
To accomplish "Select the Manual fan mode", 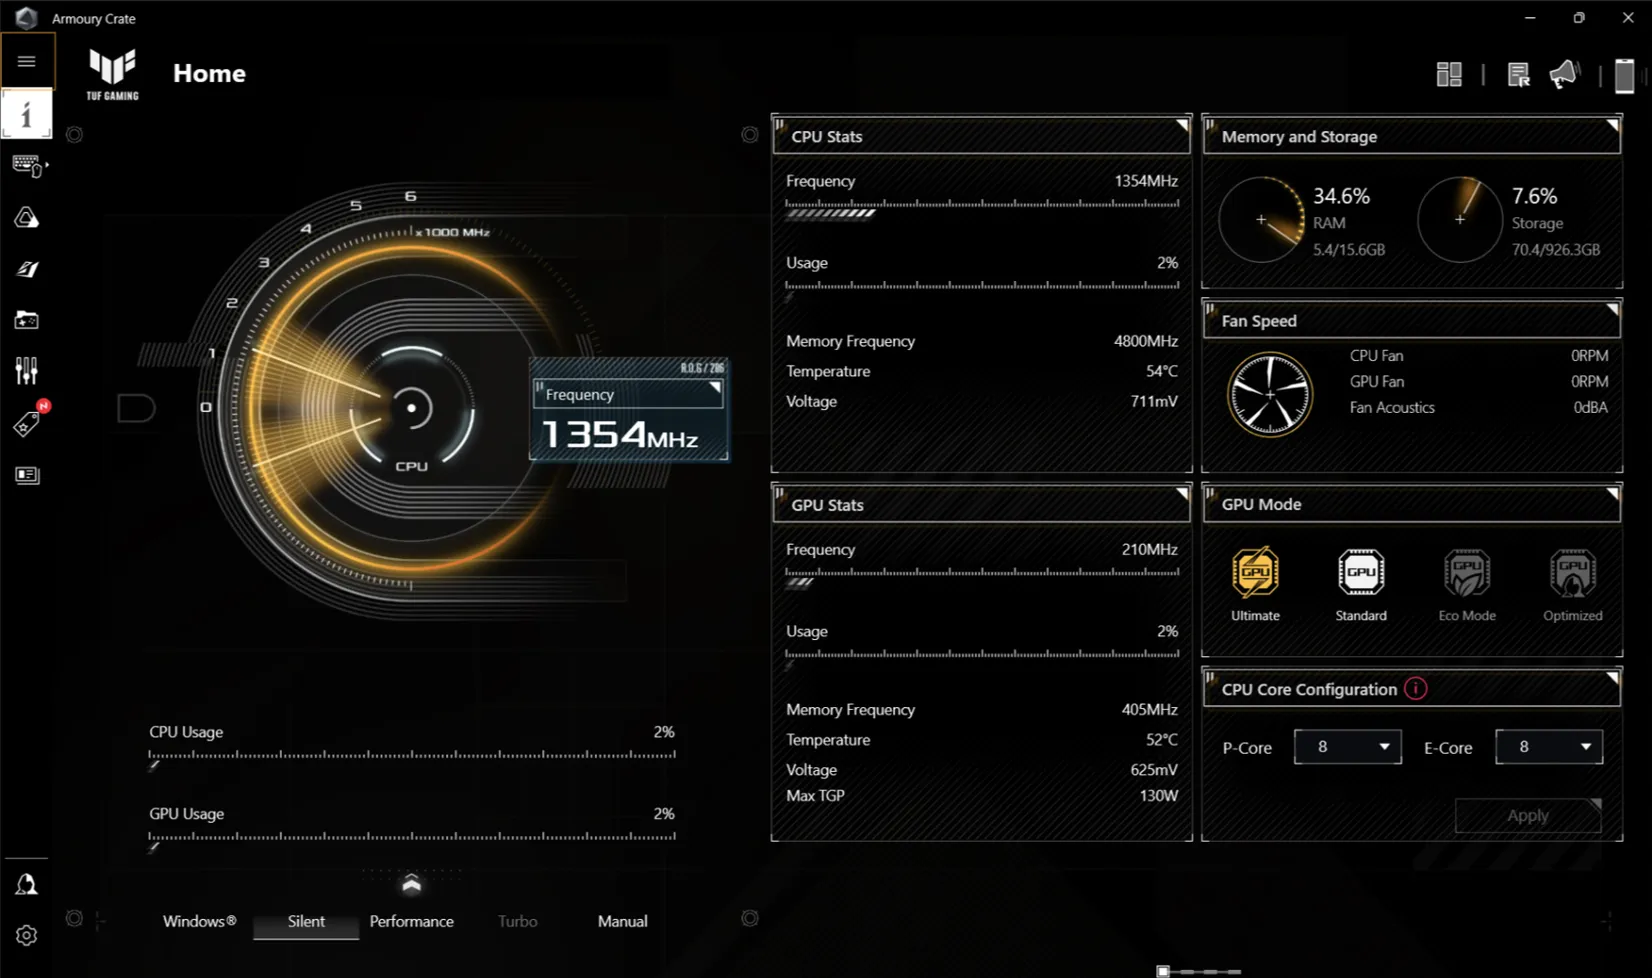I will [x=621, y=921].
